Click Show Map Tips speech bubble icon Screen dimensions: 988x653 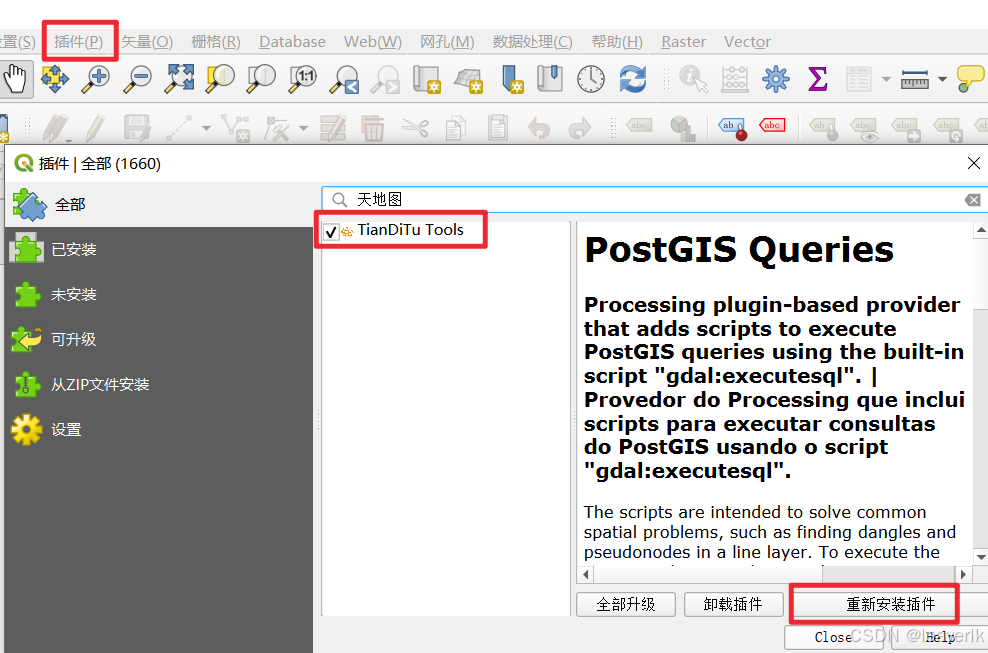coord(970,79)
